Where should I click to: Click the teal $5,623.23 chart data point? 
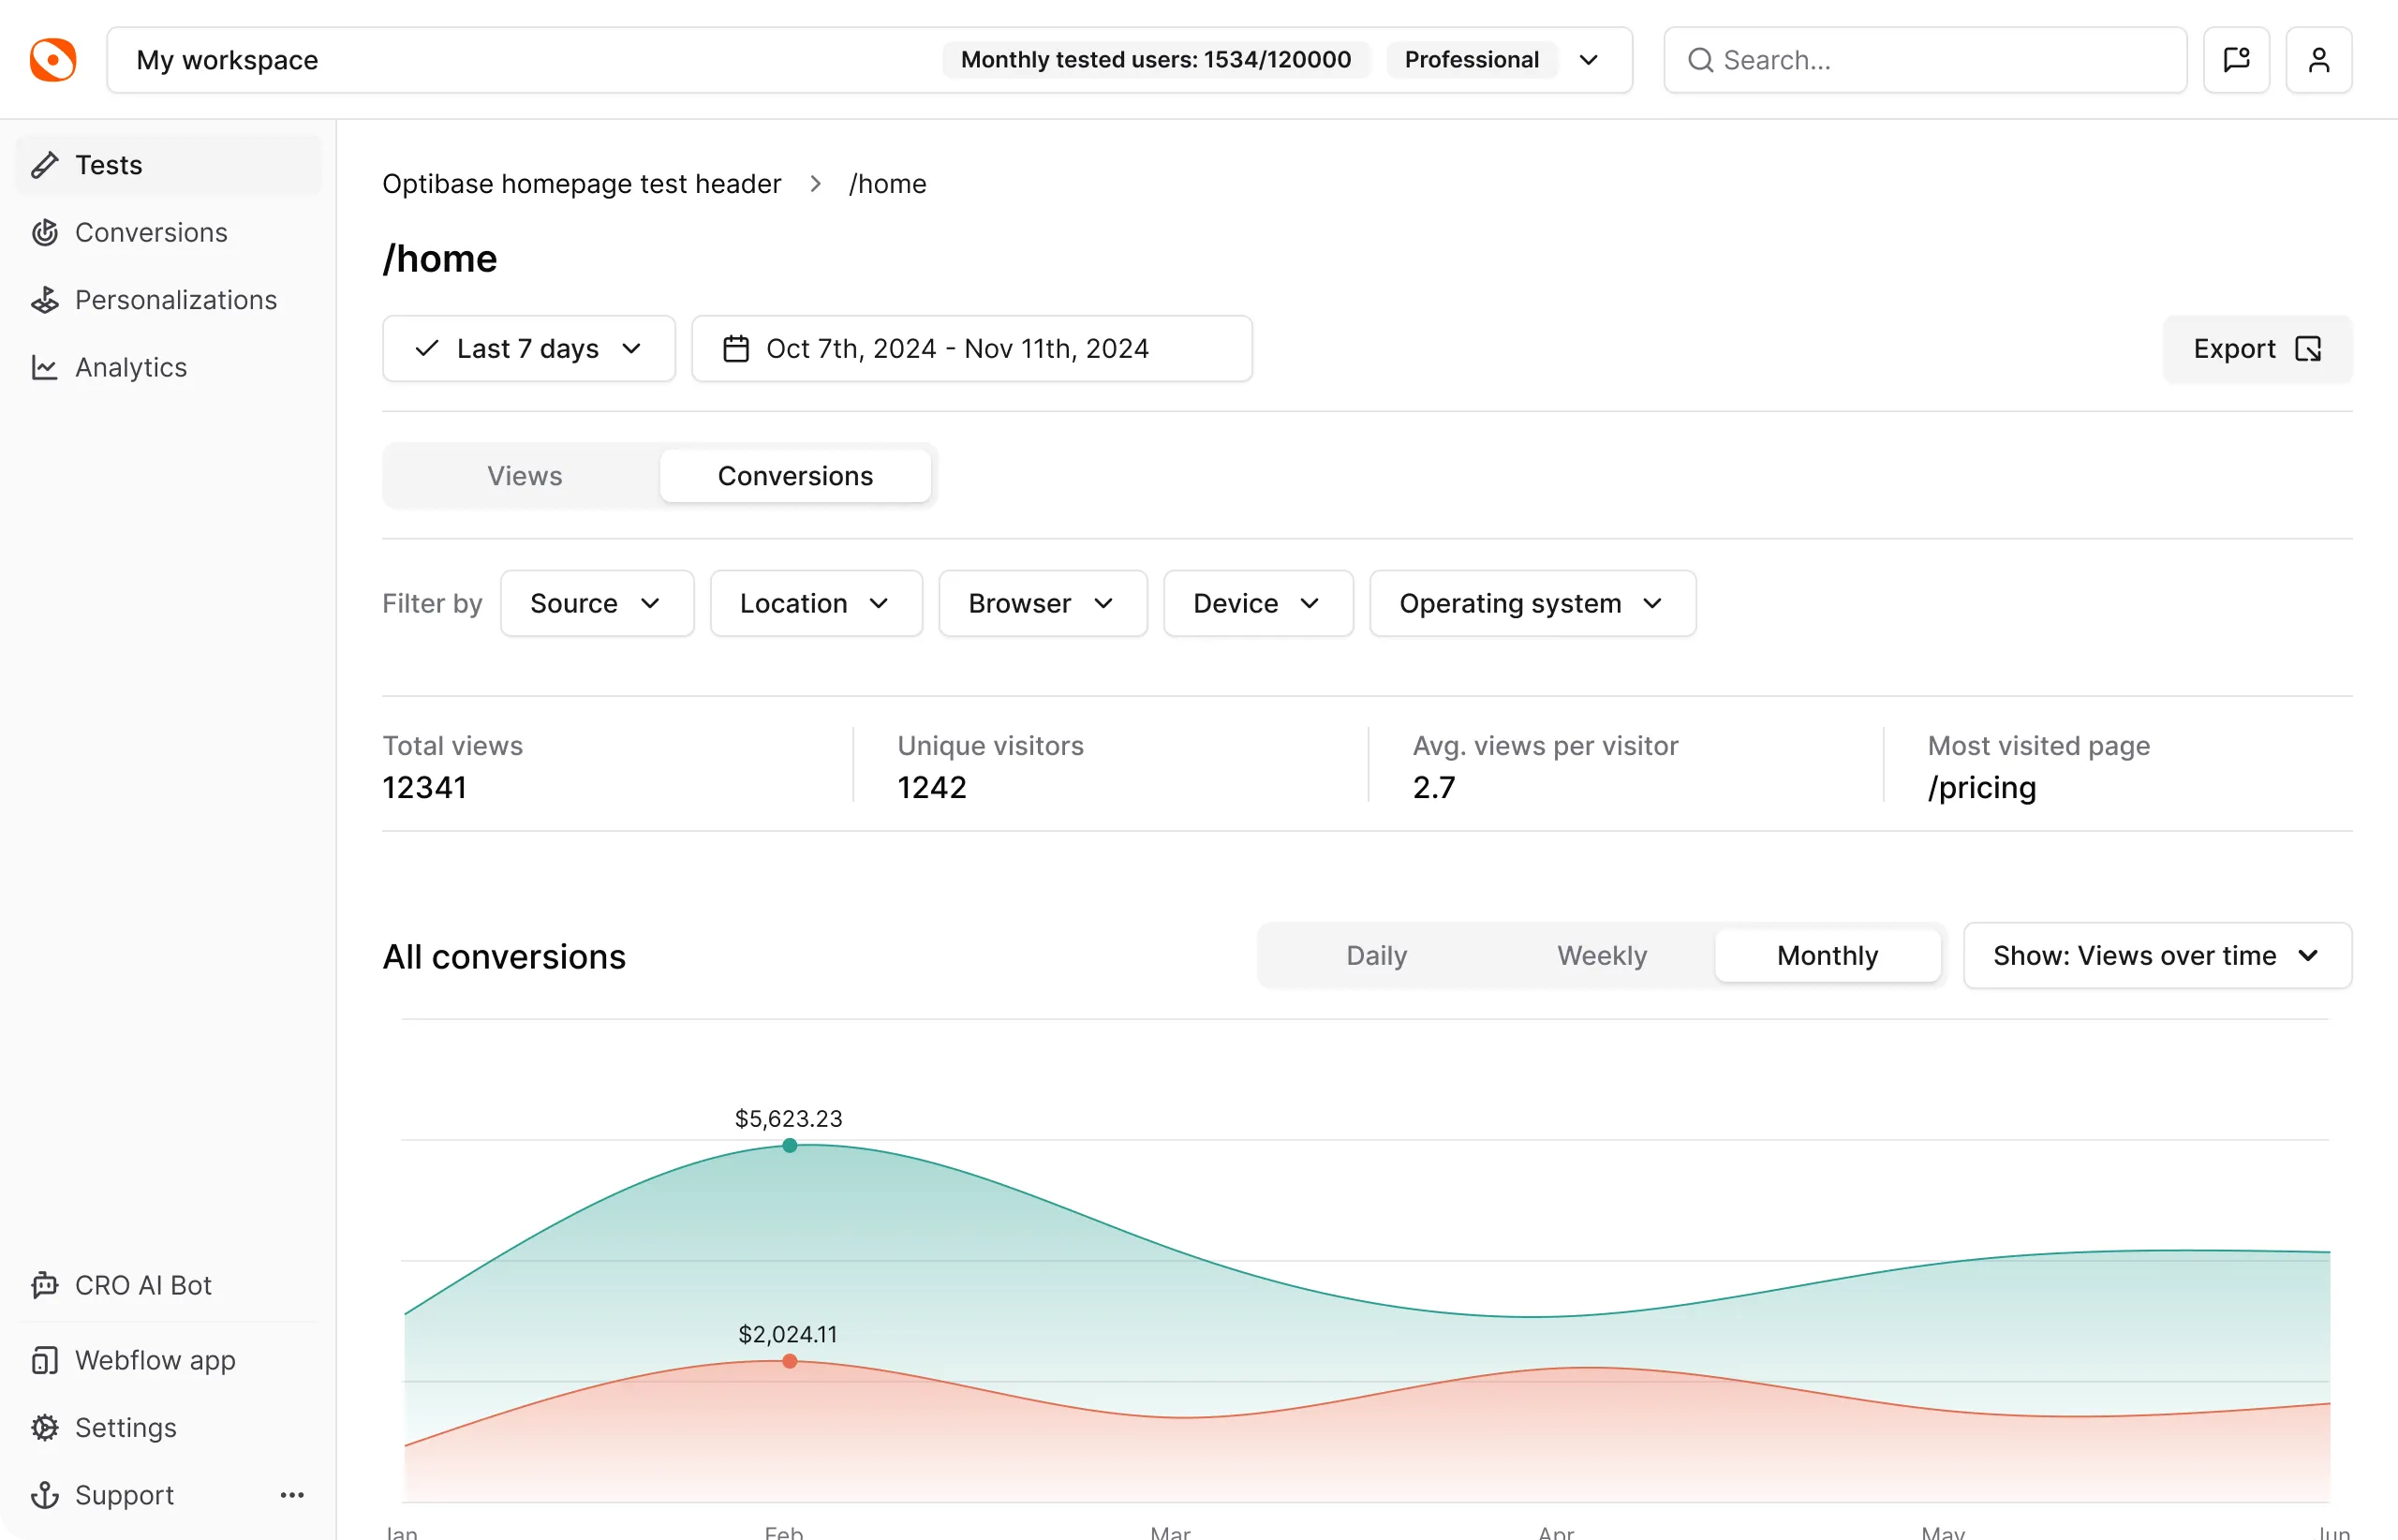click(x=789, y=1146)
